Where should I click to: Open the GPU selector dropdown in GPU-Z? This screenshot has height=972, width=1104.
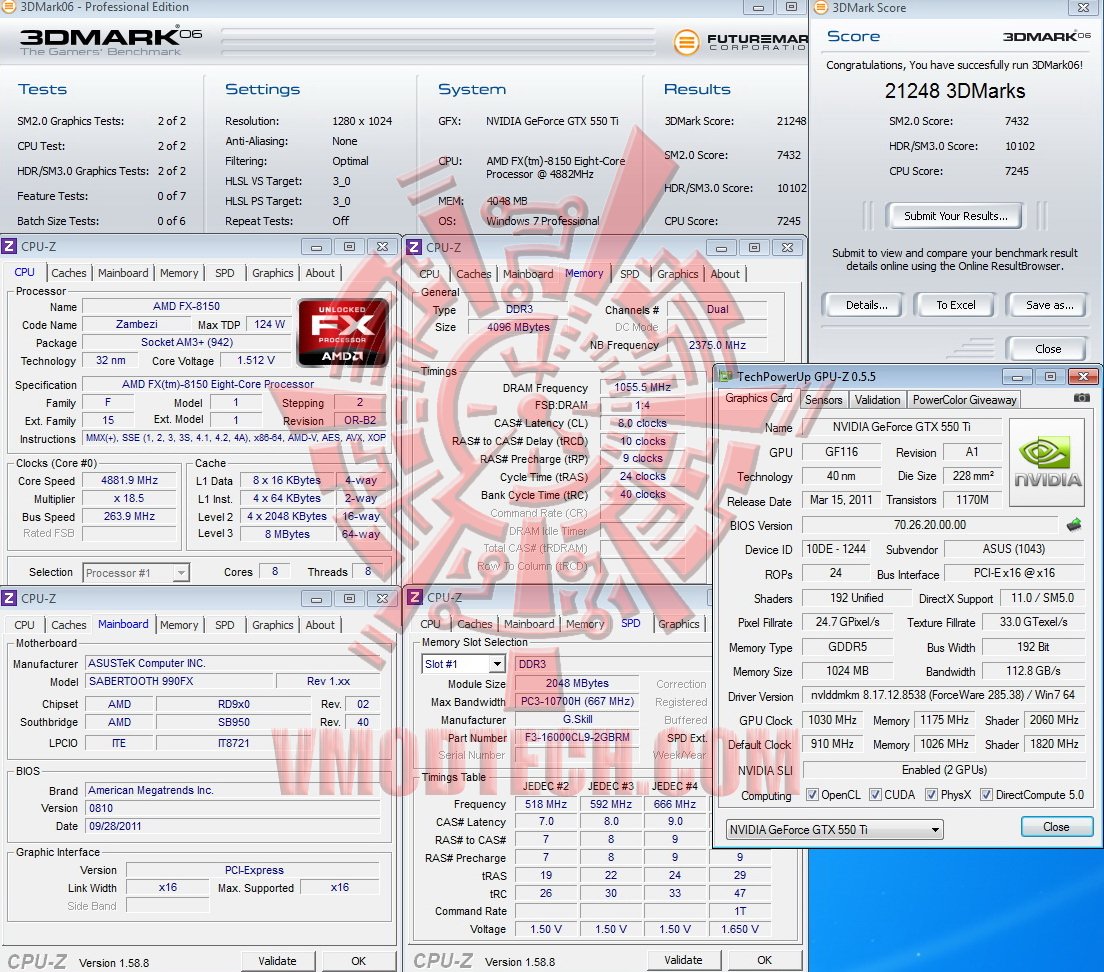[834, 830]
